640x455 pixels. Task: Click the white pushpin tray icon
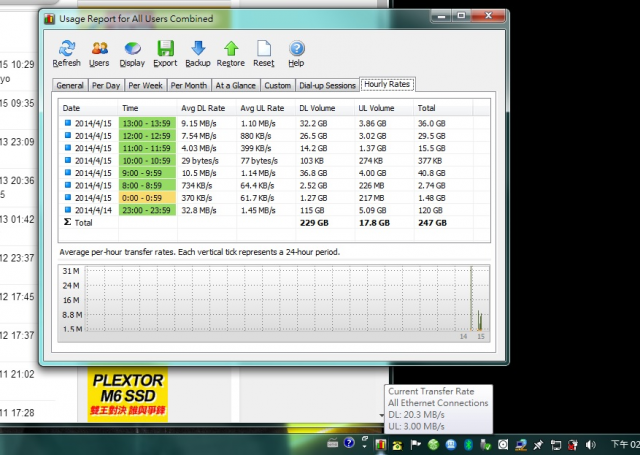[538, 444]
